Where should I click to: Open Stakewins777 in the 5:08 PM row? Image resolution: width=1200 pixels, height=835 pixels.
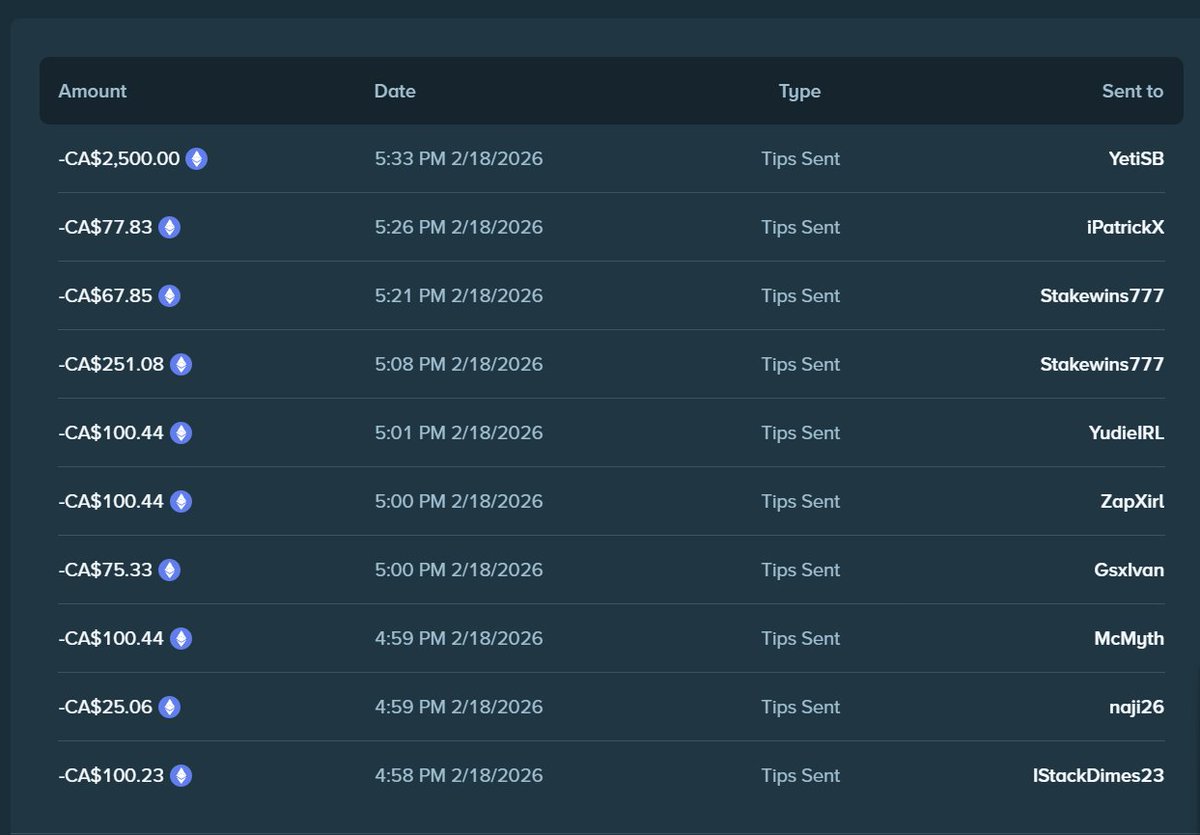pyautogui.click(x=1102, y=364)
